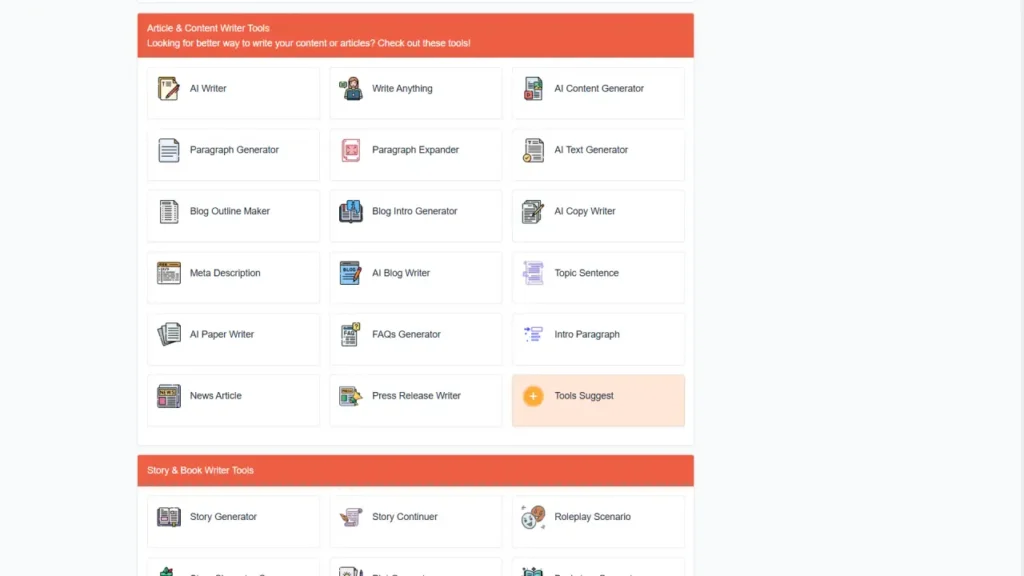1024x576 pixels.
Task: Click the AI Content Generator icon
Action: tap(533, 89)
